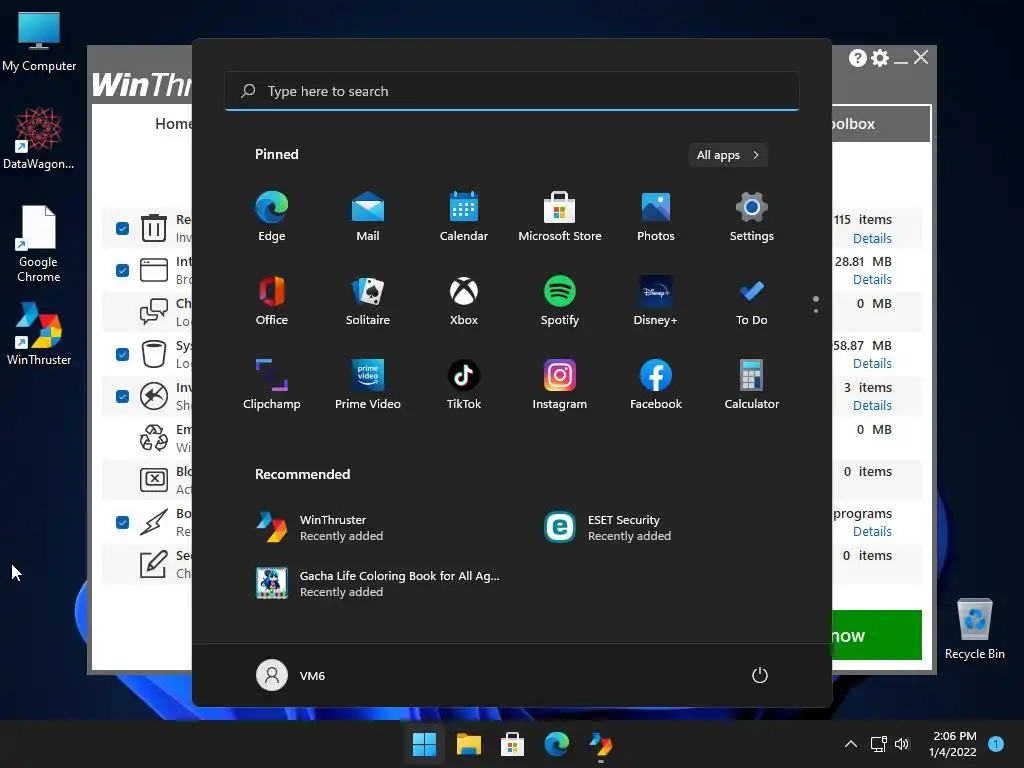Open WinThruster help question mark icon
This screenshot has height=768, width=1024.
857,58
